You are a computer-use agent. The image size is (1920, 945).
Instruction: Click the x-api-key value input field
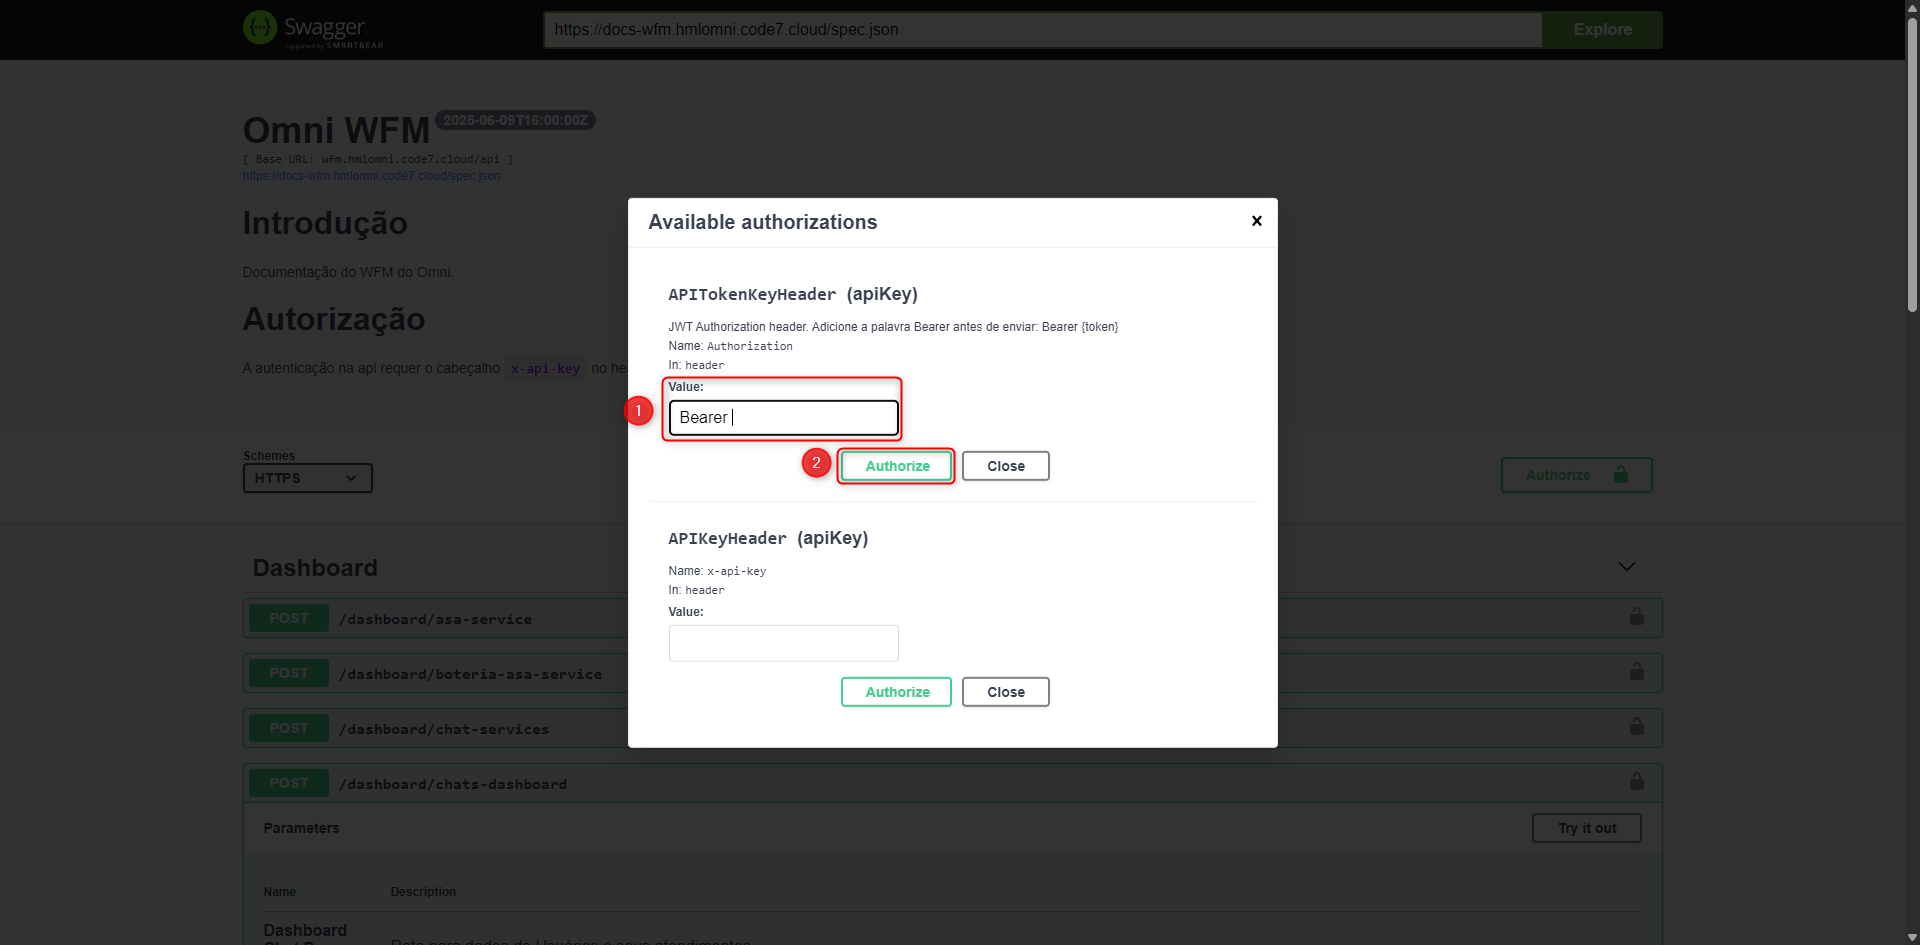tap(783, 643)
